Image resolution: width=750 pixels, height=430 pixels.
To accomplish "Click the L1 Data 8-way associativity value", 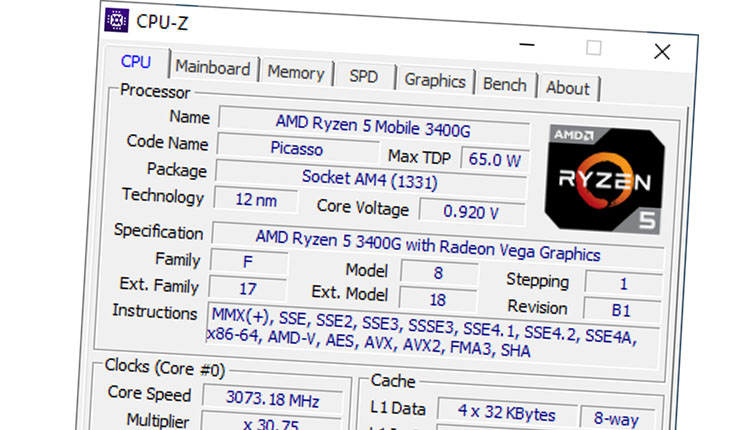I will [616, 419].
